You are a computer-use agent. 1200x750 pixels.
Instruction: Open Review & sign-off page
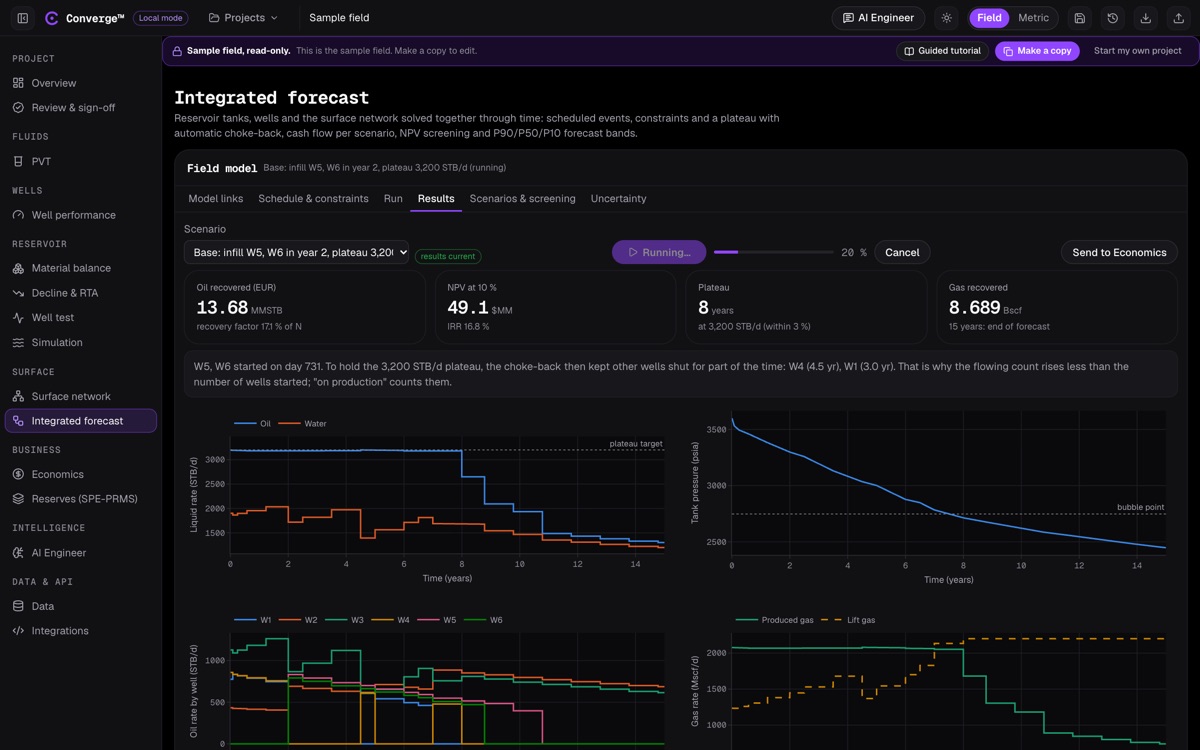point(80,107)
